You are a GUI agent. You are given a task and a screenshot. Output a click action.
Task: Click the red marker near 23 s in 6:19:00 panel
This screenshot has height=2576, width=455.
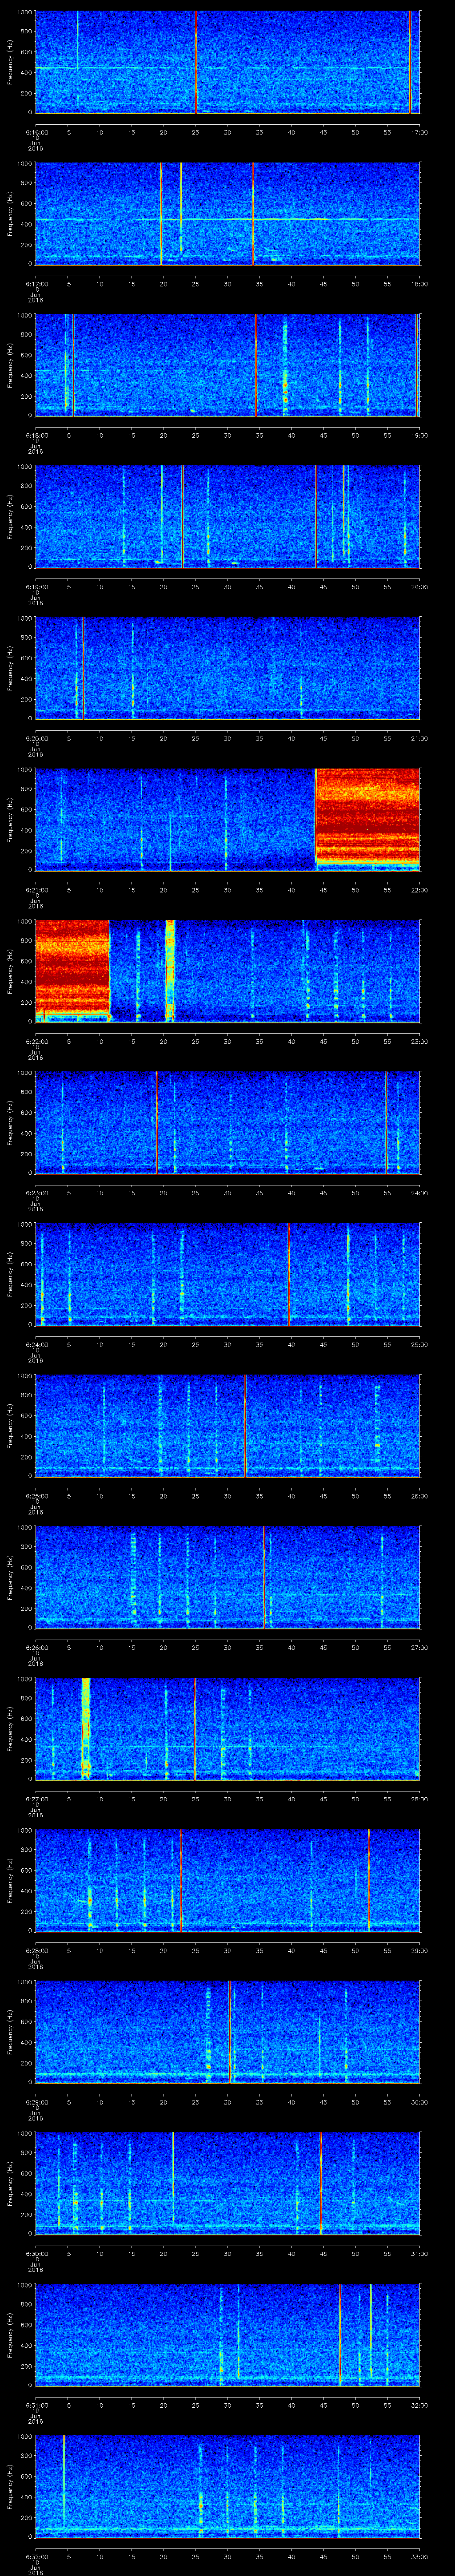point(183,517)
